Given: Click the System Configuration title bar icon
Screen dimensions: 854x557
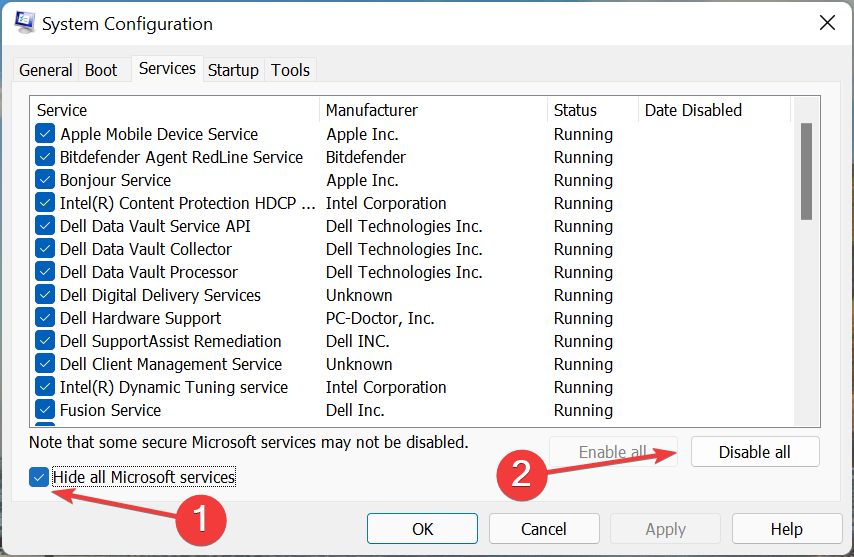Looking at the screenshot, I should (x=26, y=23).
